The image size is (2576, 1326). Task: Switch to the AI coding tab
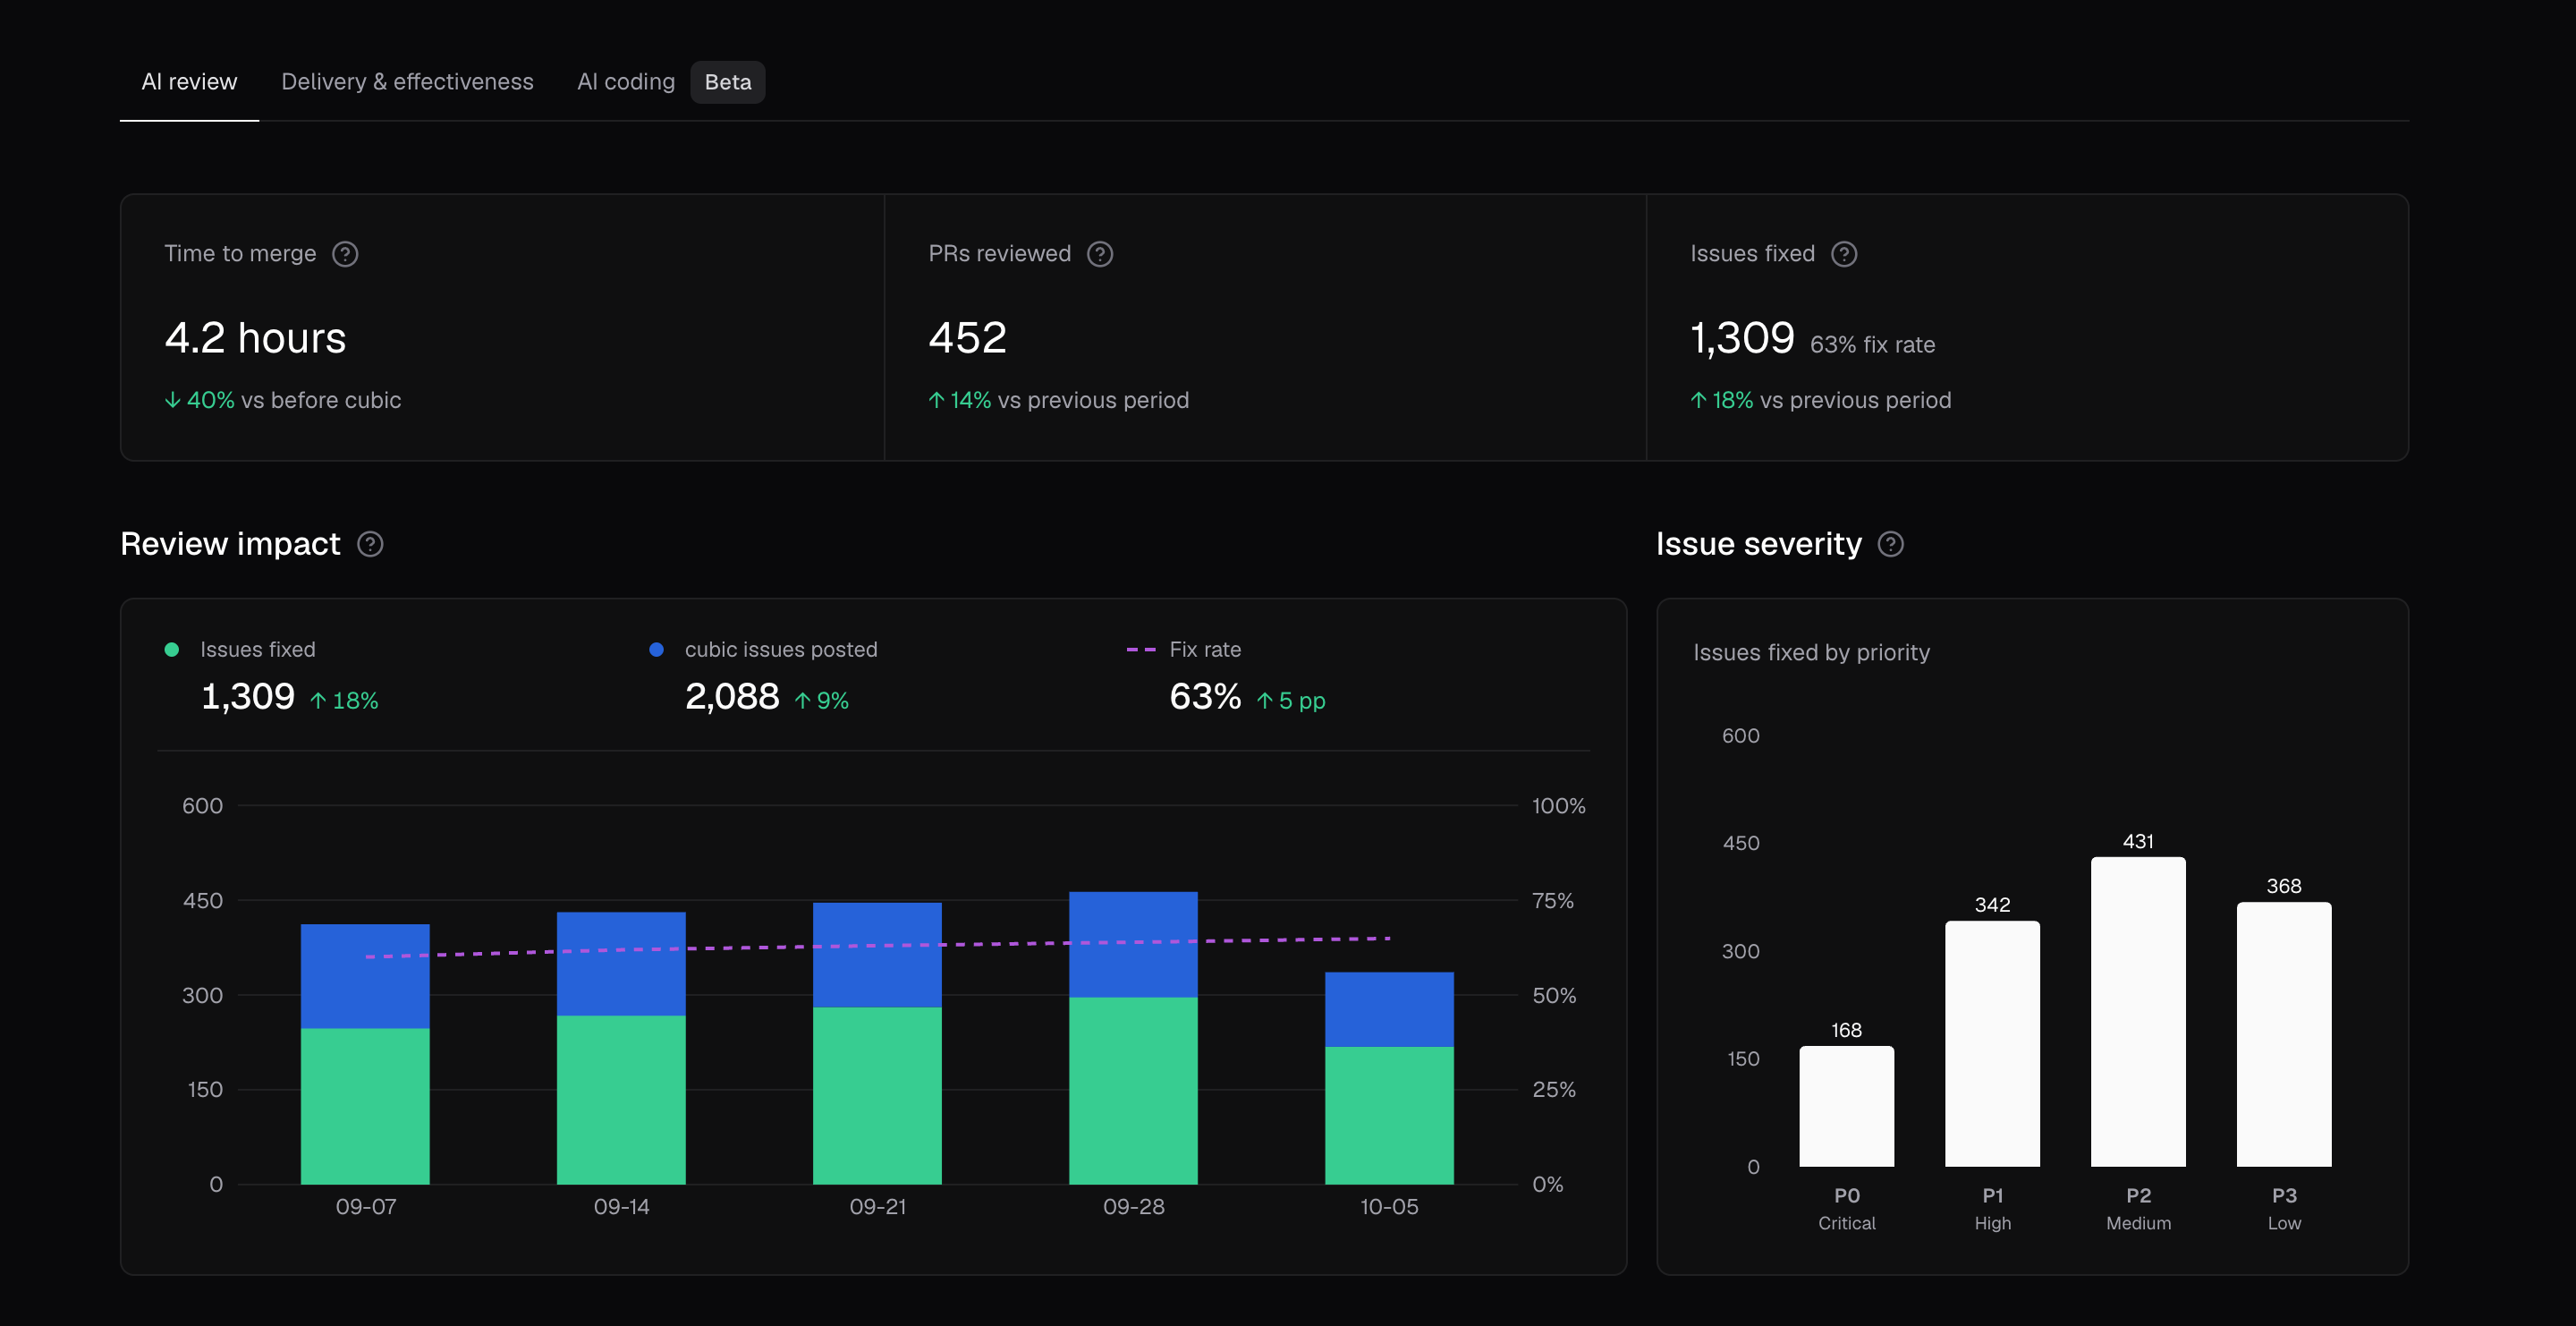point(626,82)
